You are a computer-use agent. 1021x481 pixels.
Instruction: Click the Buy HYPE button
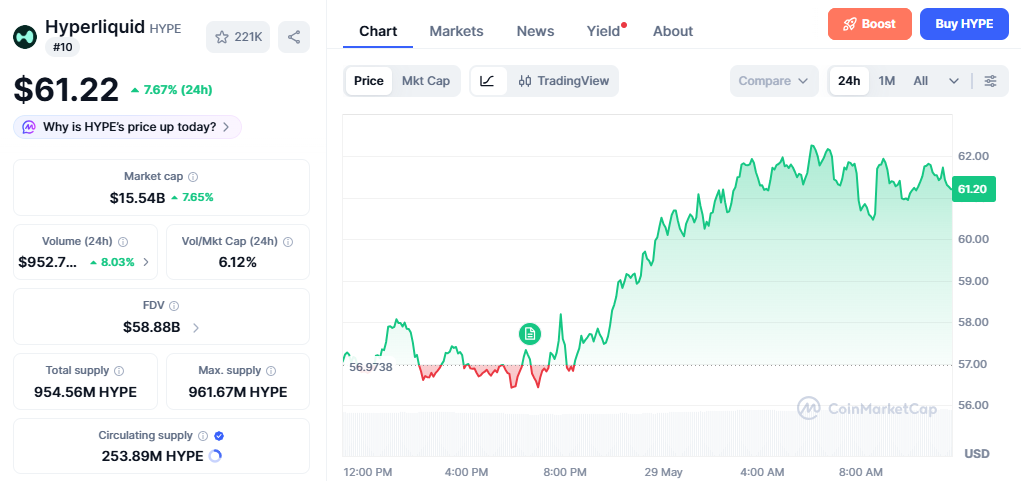click(x=964, y=24)
